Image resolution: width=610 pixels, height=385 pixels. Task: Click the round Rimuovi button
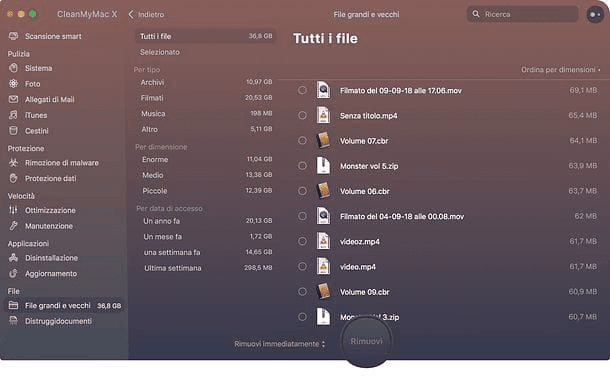coord(366,341)
